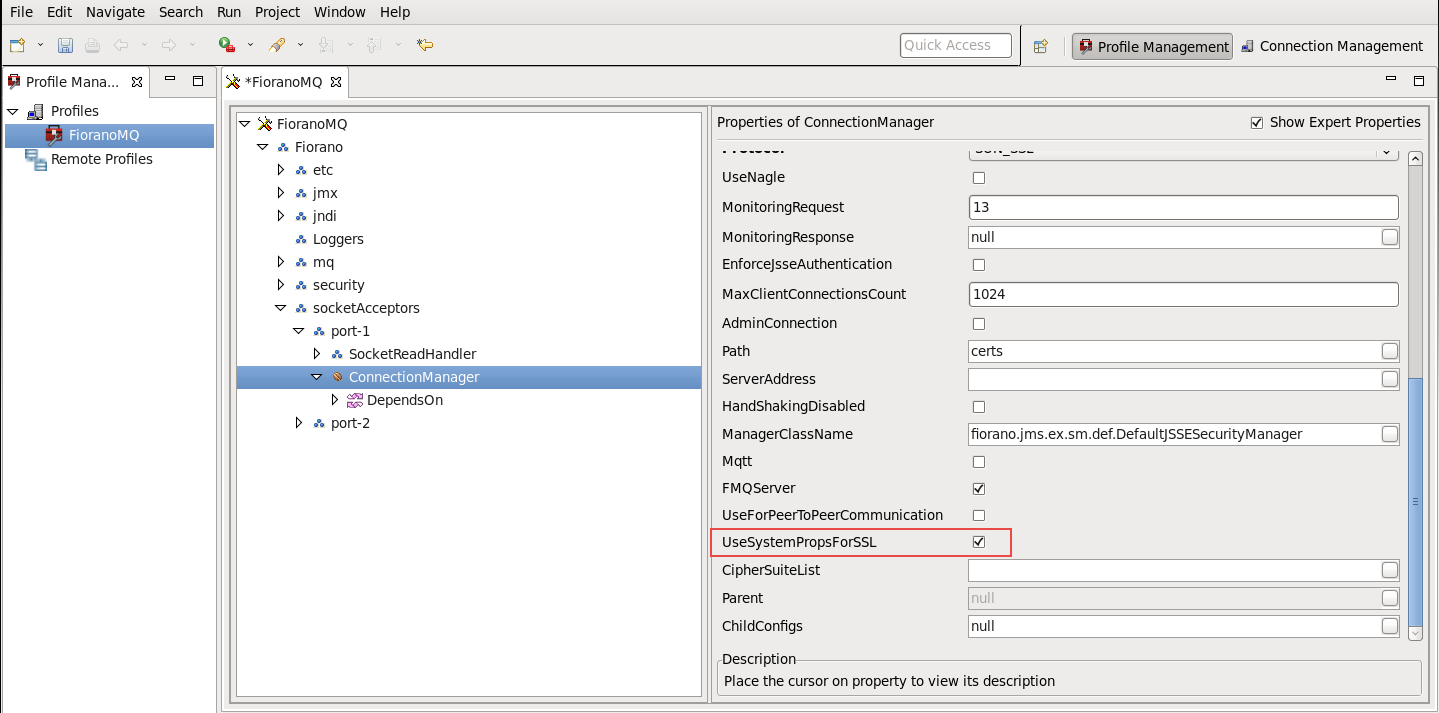The image size is (1439, 713).
Task: Click the port-2 node icon
Action: click(x=319, y=423)
